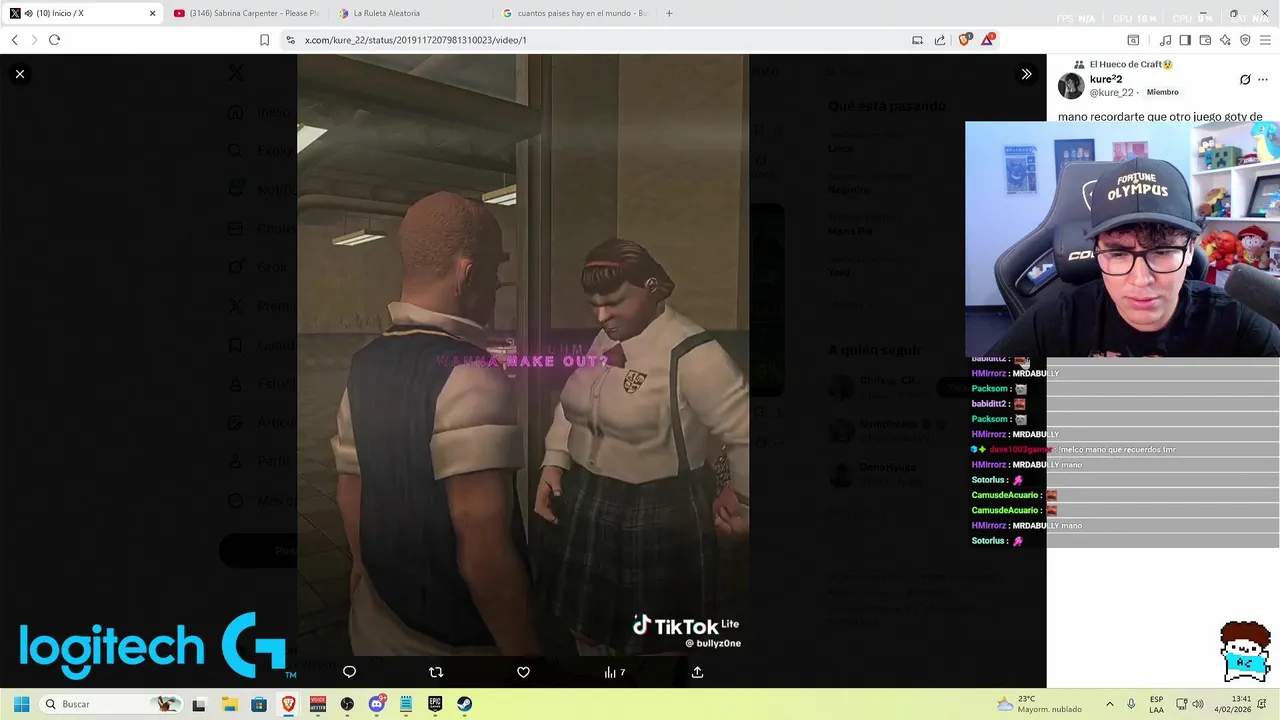This screenshot has width=1280, height=720.
Task: Open File Explorer from taskbar
Action: (229, 704)
